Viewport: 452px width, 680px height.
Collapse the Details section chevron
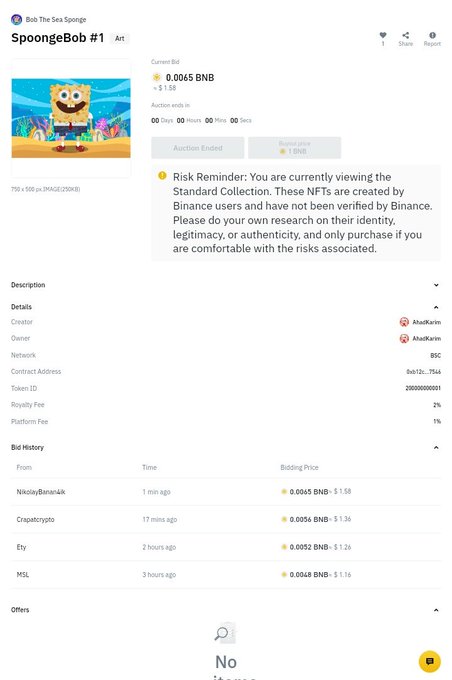coord(436,307)
